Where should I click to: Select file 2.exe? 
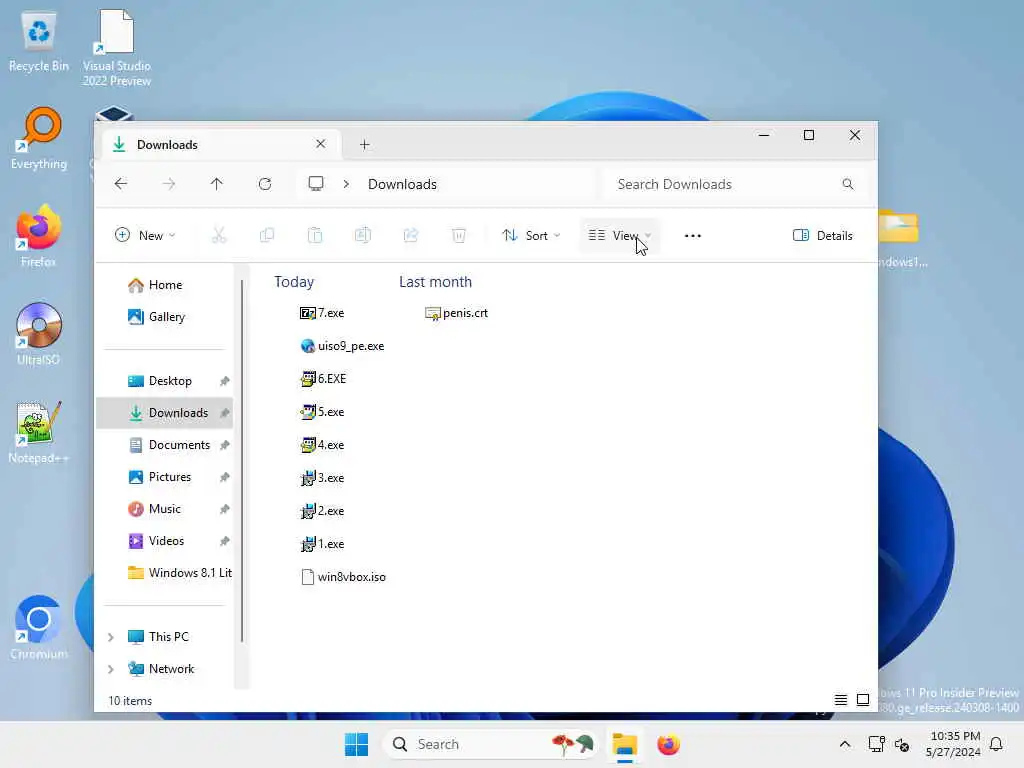click(x=321, y=511)
